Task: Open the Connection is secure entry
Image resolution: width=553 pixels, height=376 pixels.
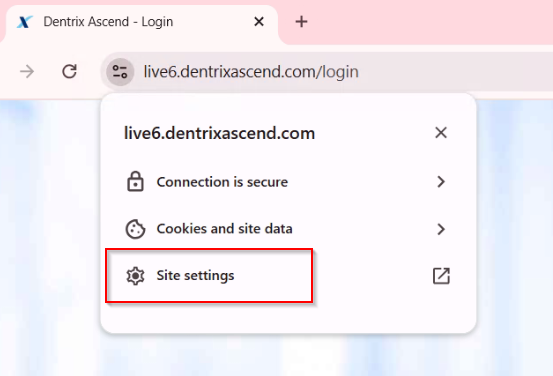Action: (288, 182)
